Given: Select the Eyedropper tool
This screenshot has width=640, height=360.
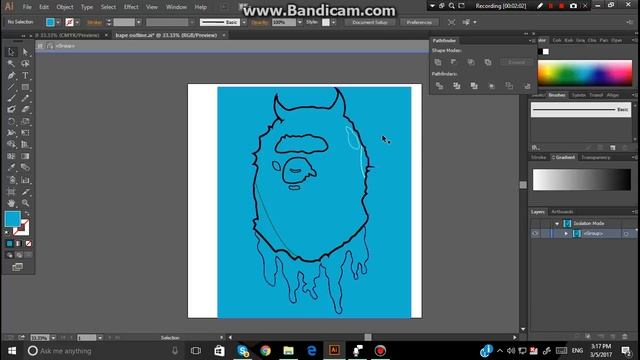Looking at the screenshot, I should (11, 168).
